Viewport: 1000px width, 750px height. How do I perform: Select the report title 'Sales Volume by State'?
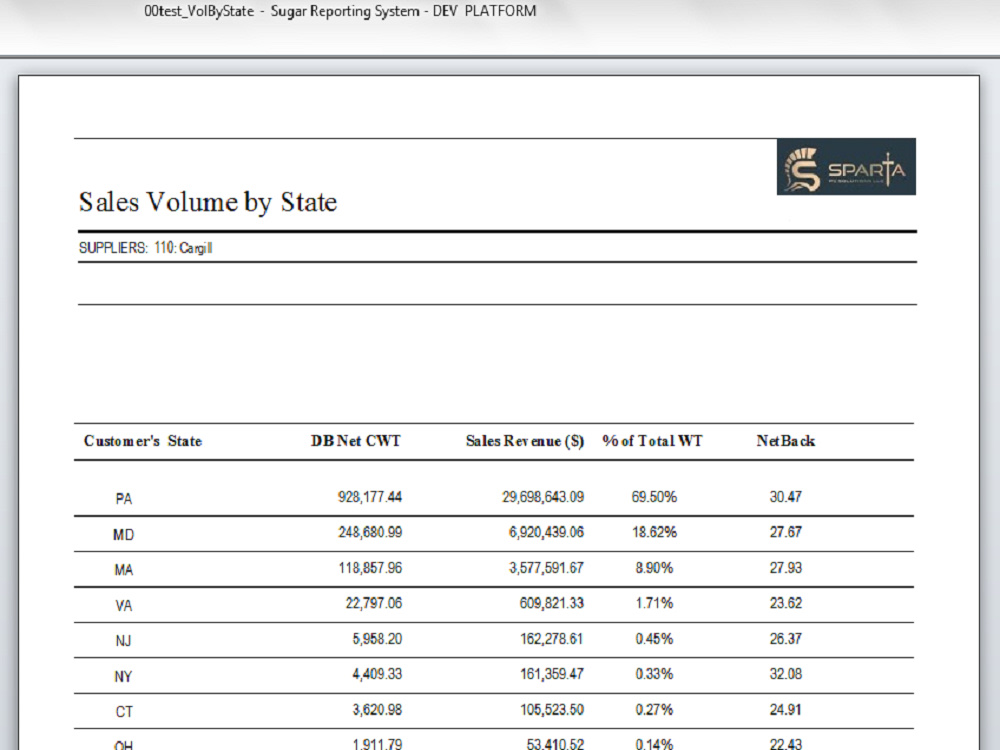pos(208,202)
